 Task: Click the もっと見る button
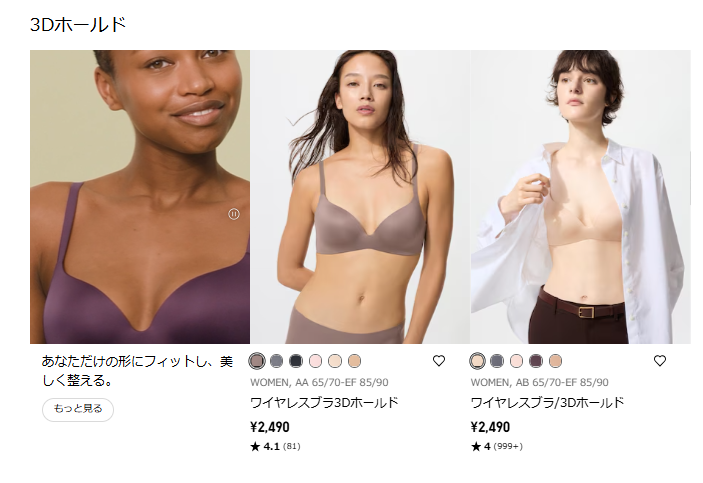(78, 409)
